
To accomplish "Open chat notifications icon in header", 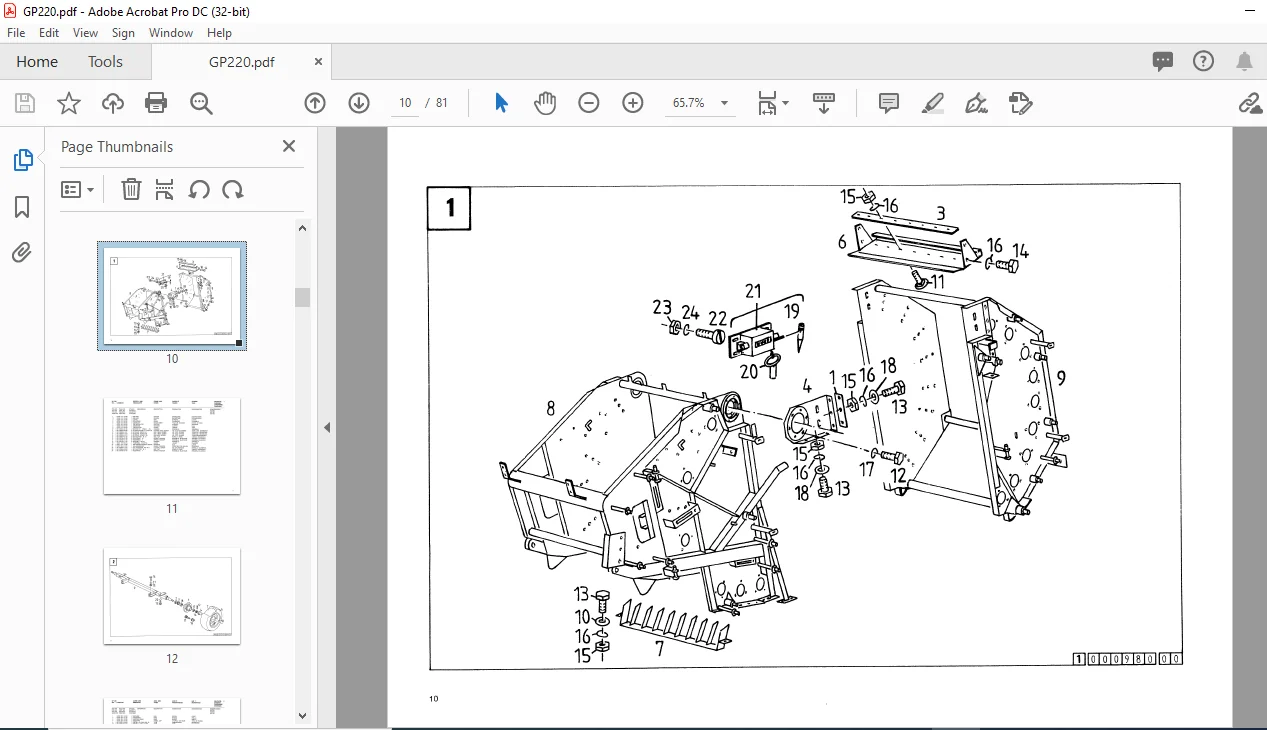I will pyautogui.click(x=1163, y=62).
